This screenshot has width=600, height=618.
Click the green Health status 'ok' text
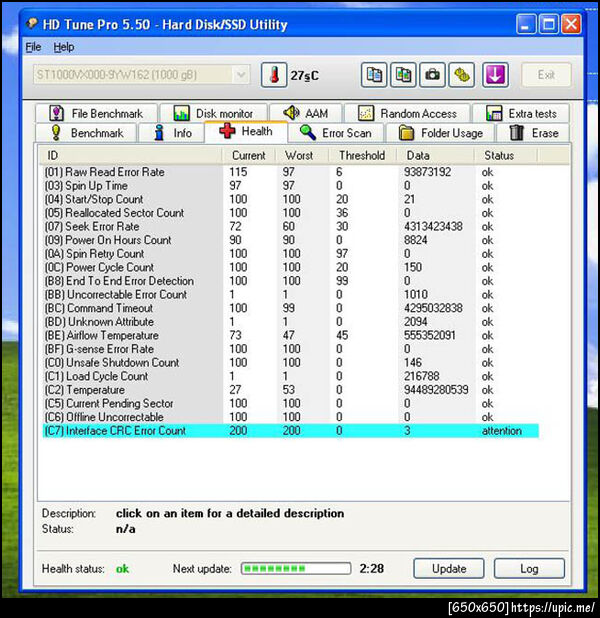coord(122,569)
